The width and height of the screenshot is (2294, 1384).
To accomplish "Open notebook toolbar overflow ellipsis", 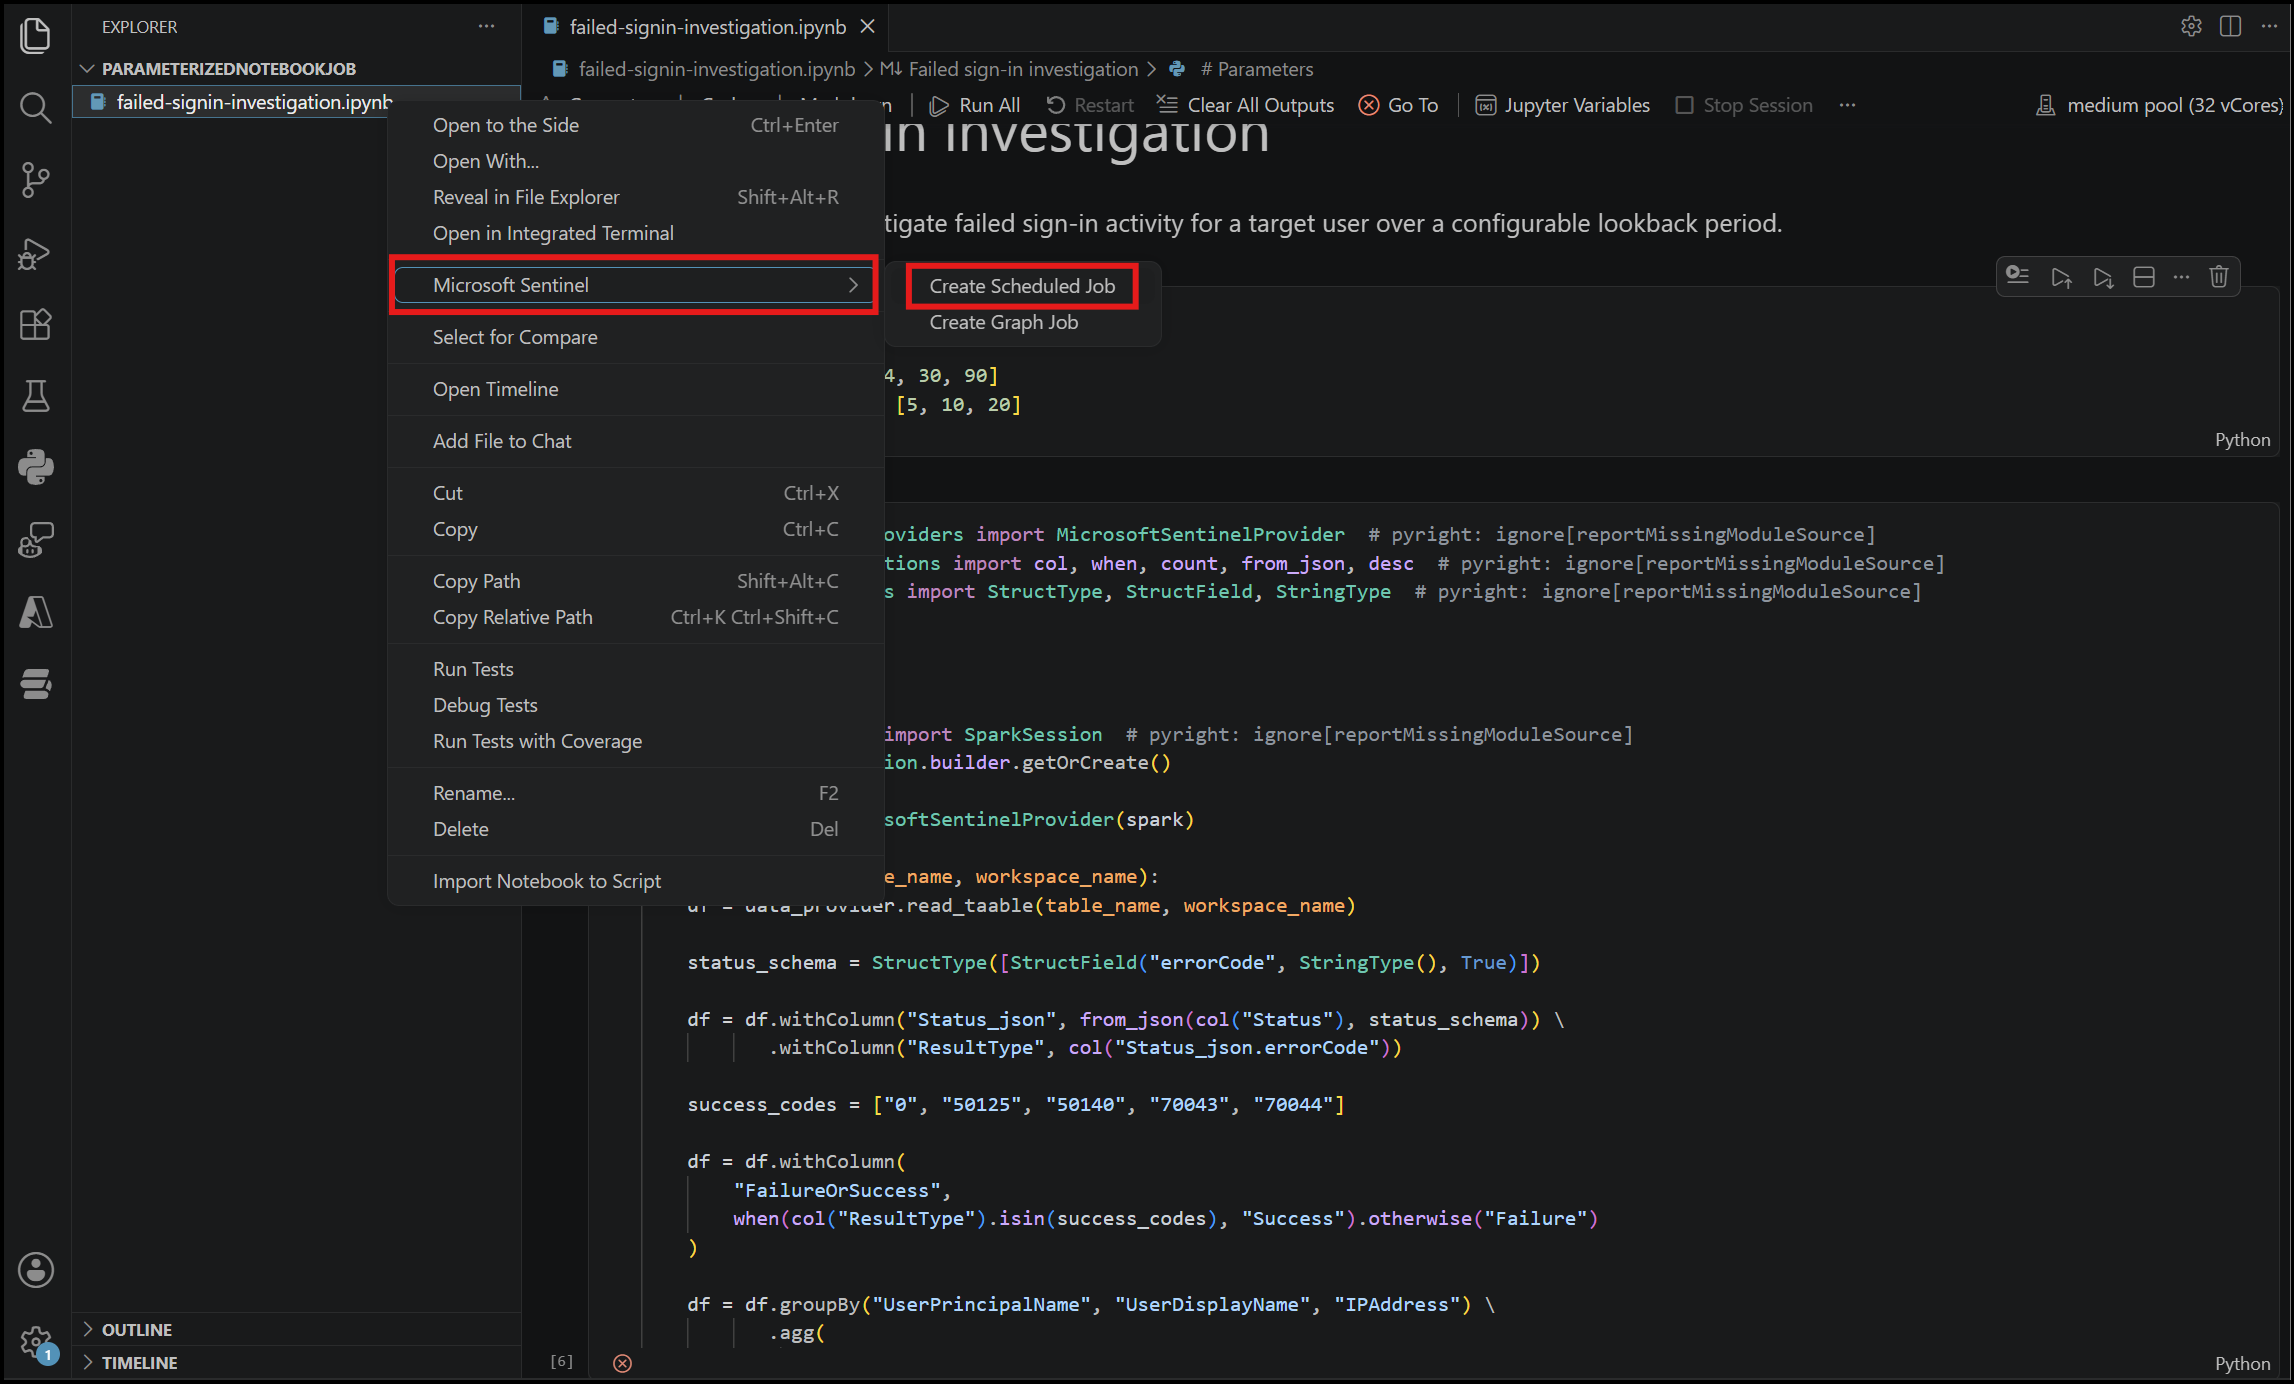I will tap(1847, 105).
